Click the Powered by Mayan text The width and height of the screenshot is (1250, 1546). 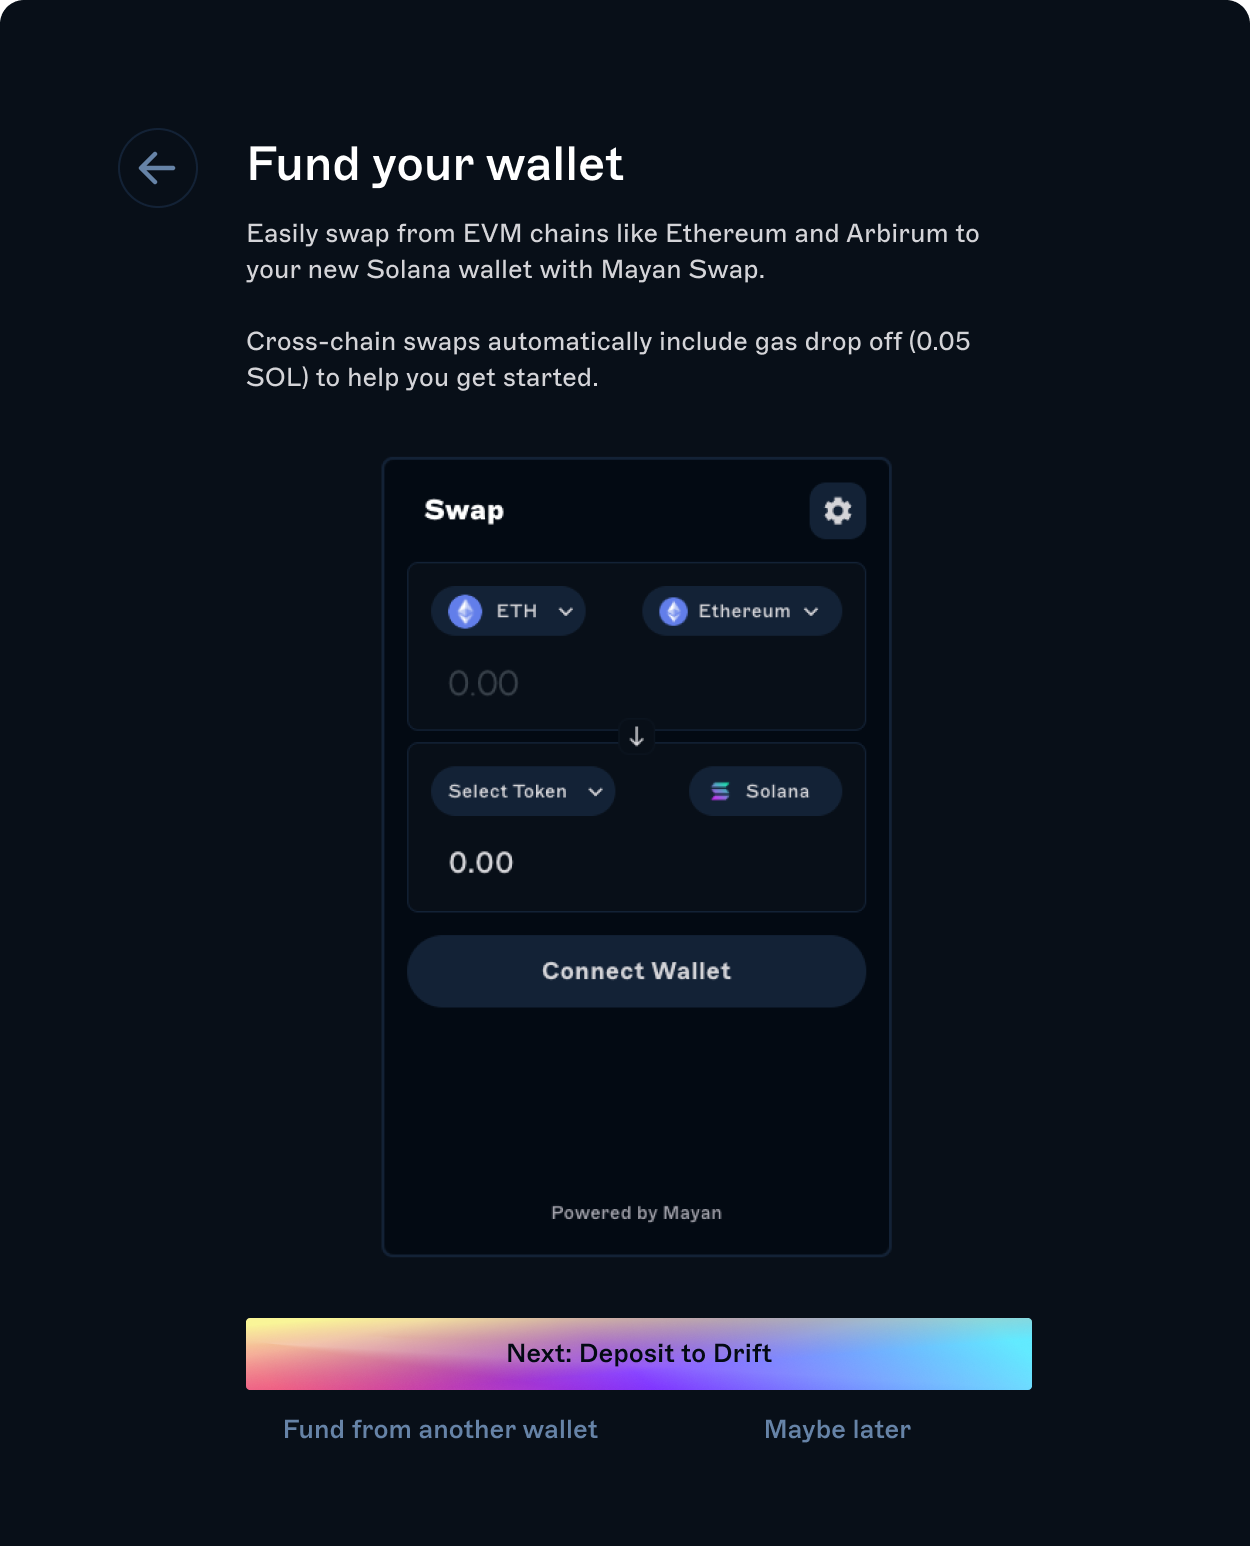pos(636,1212)
